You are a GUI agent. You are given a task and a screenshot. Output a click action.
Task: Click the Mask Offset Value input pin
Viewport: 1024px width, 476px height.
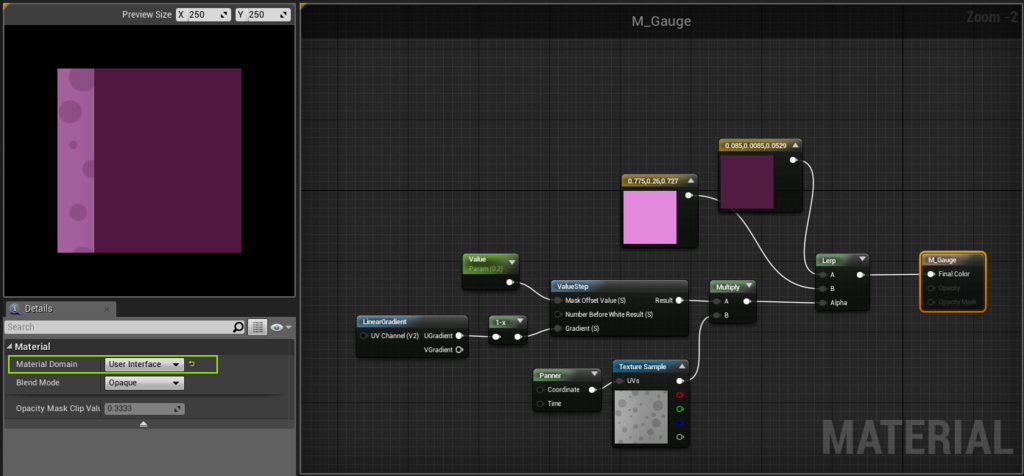pyautogui.click(x=558, y=300)
